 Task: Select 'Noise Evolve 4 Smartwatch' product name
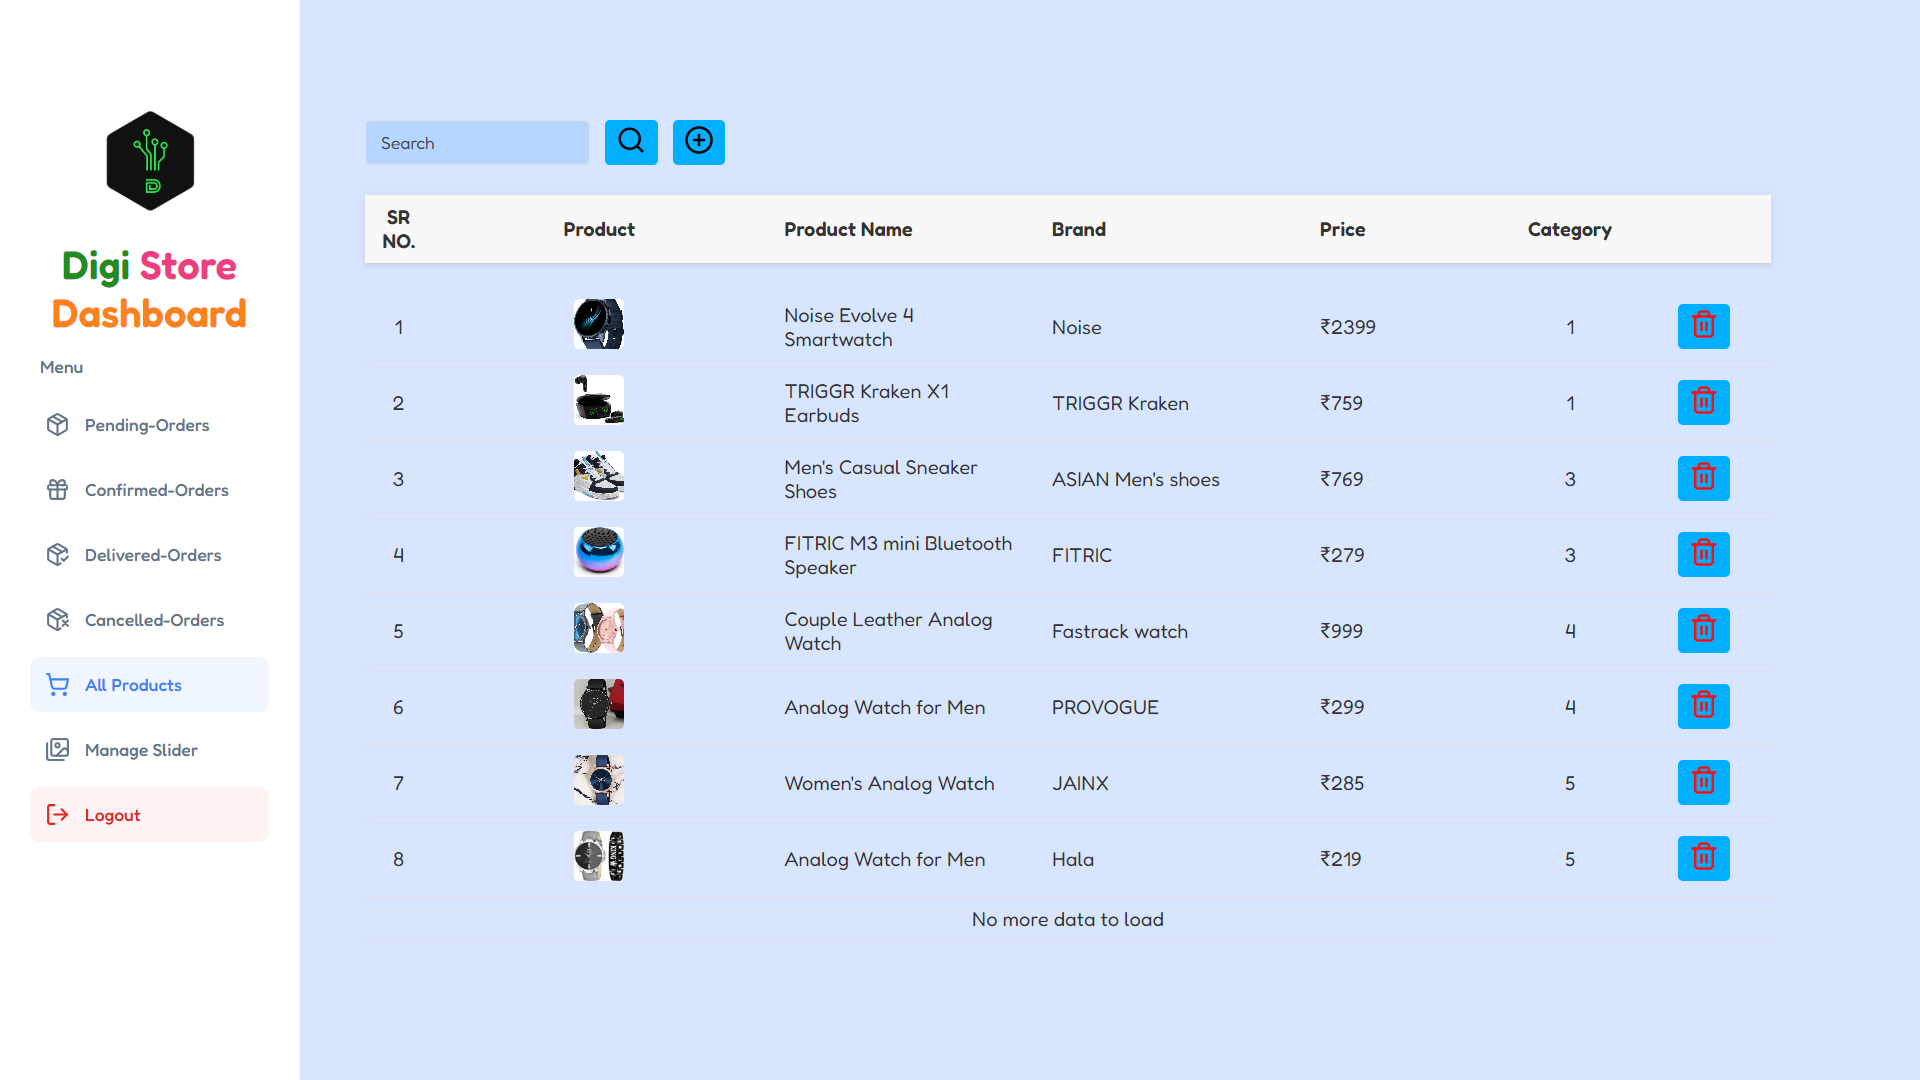point(849,327)
